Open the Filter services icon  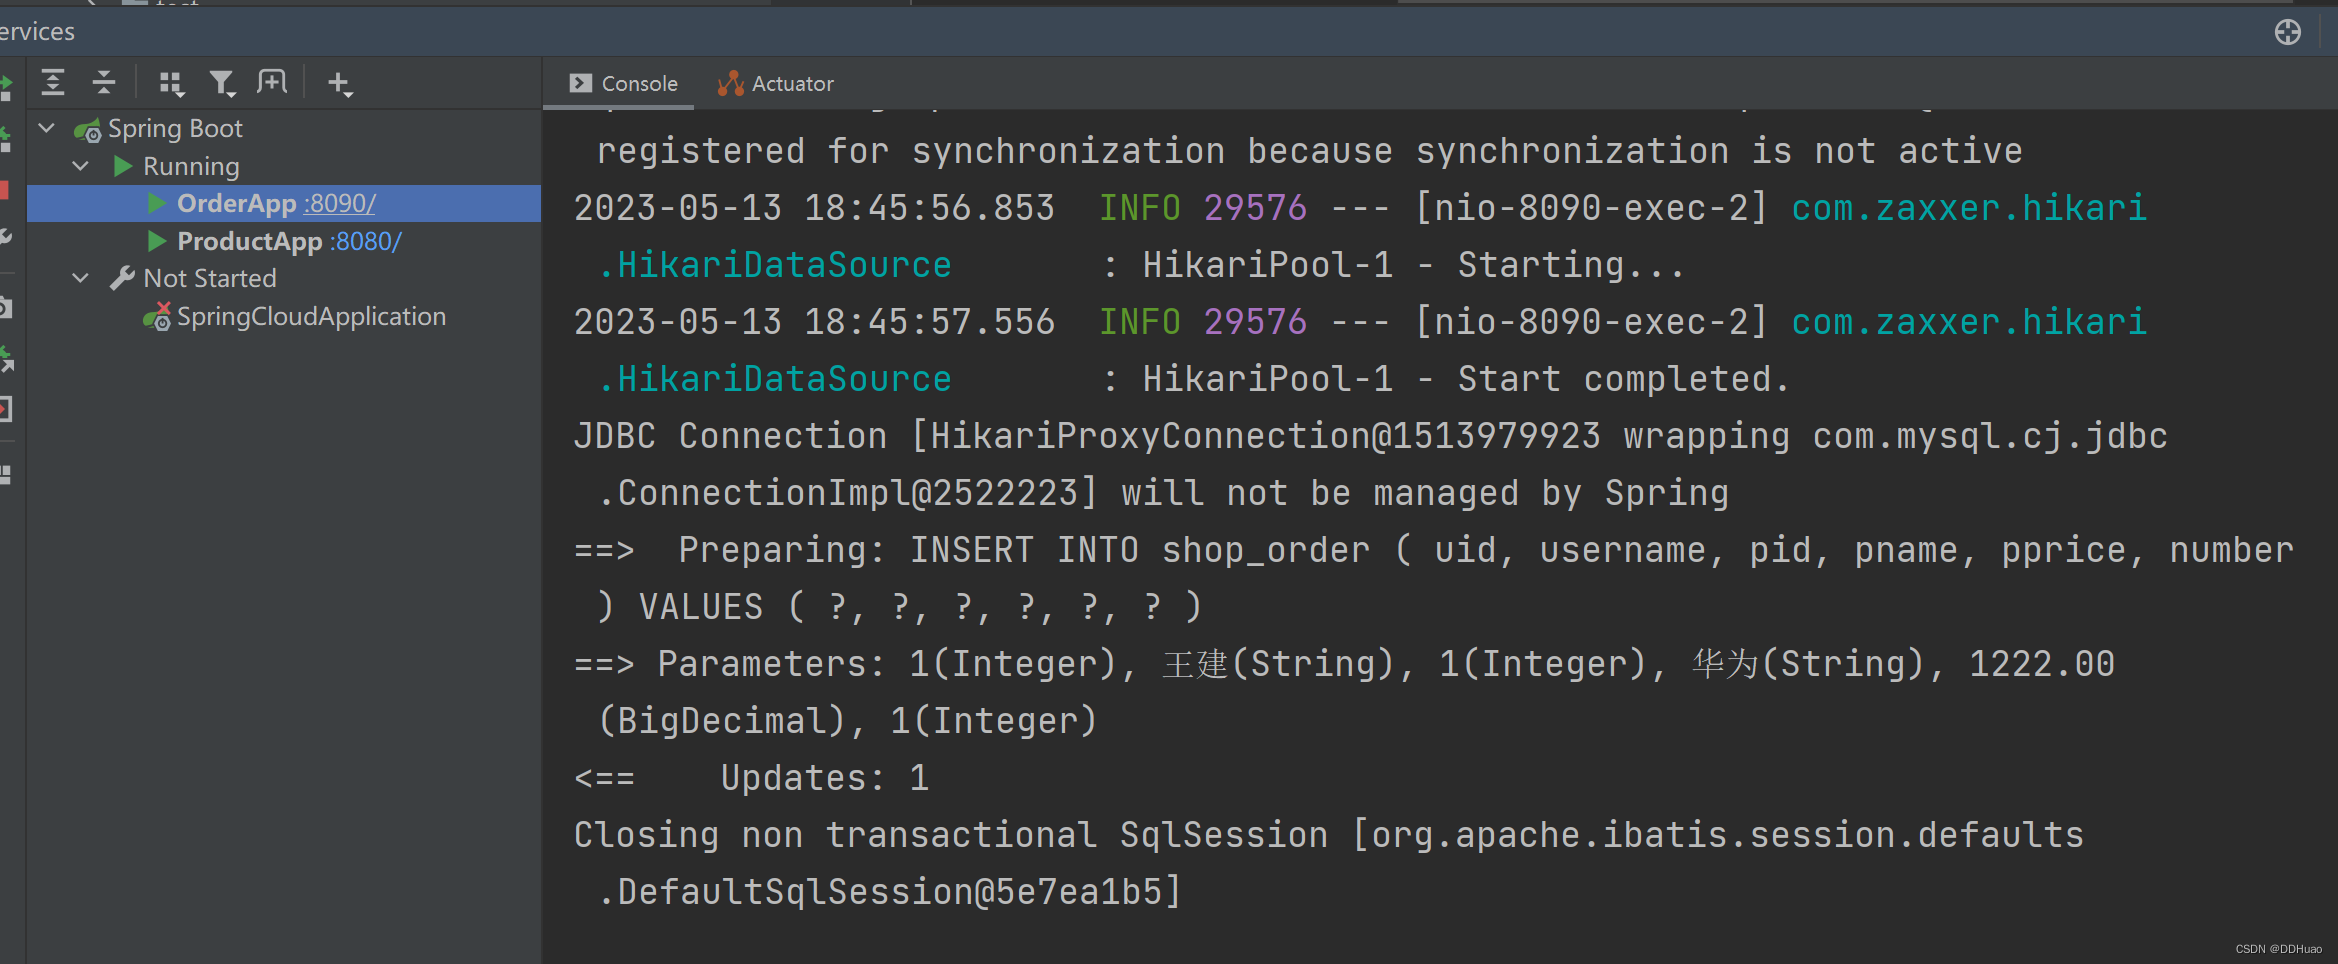[x=222, y=84]
